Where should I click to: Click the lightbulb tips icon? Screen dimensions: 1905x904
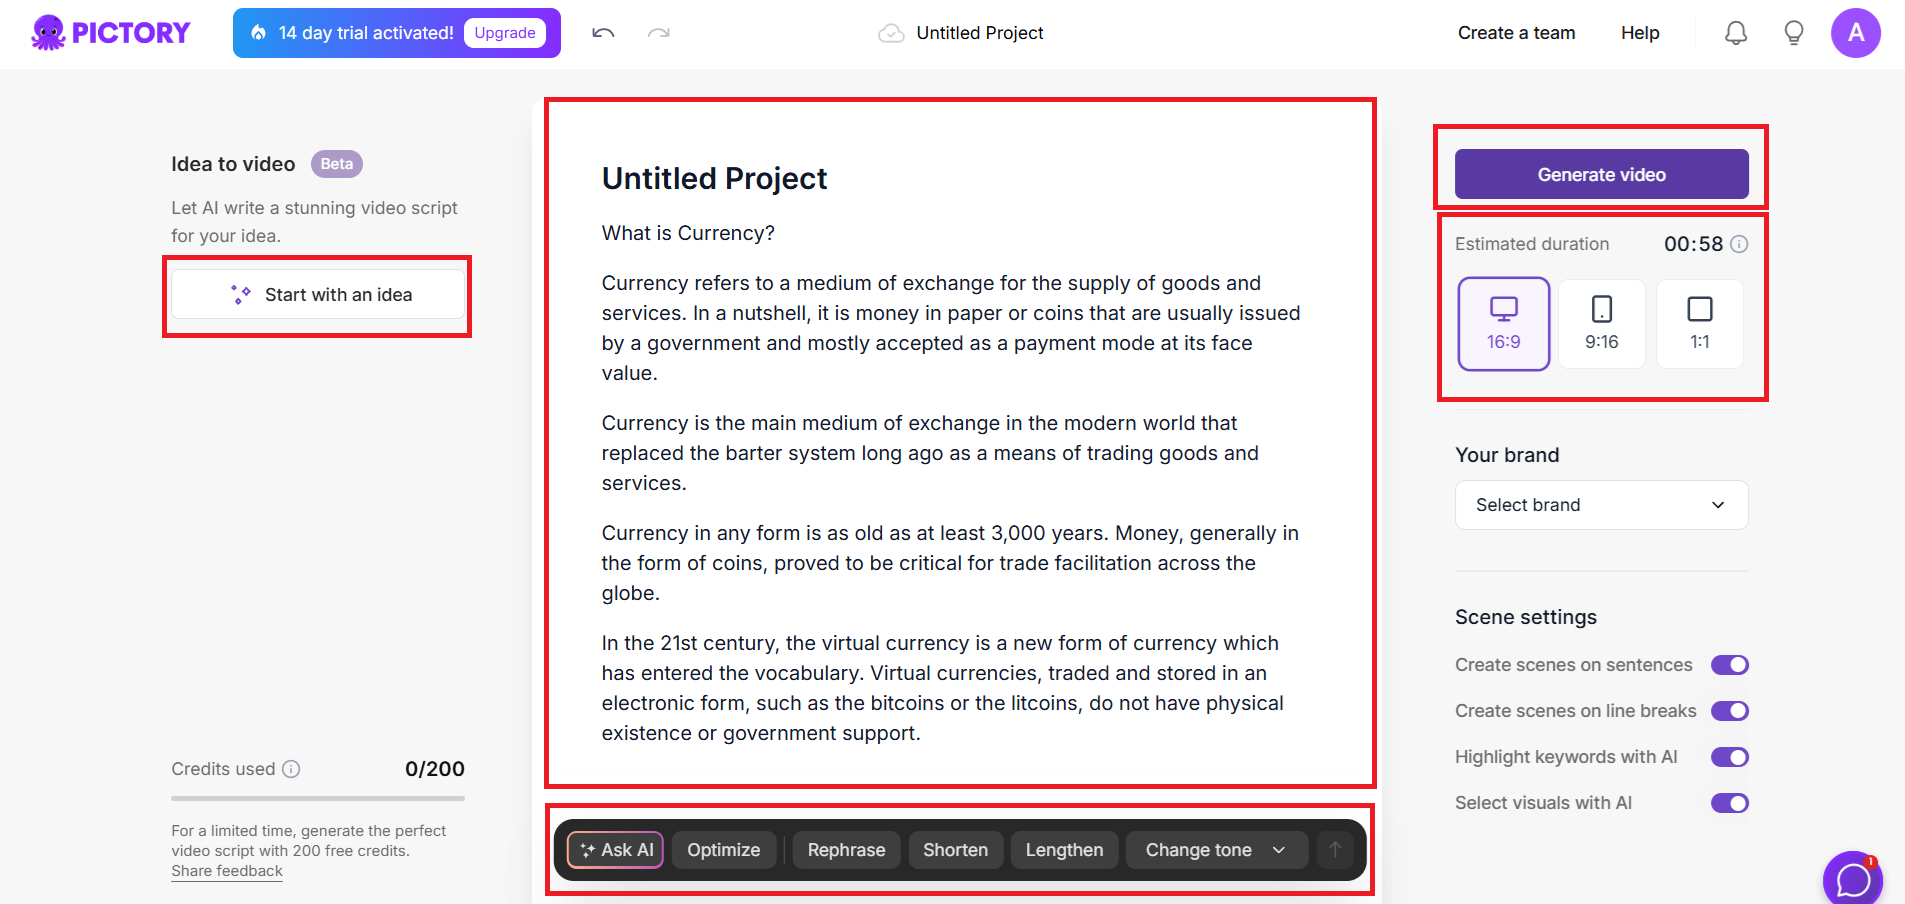(x=1794, y=33)
